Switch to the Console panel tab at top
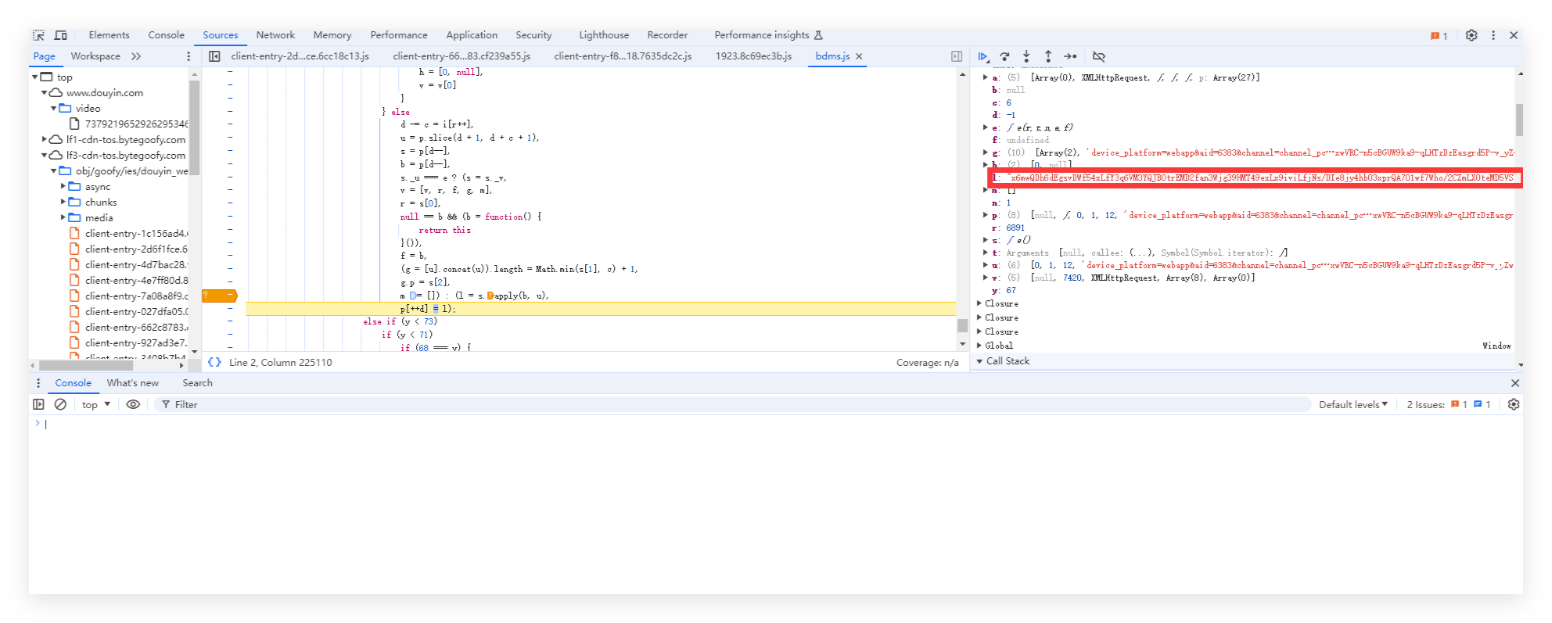 (x=166, y=35)
